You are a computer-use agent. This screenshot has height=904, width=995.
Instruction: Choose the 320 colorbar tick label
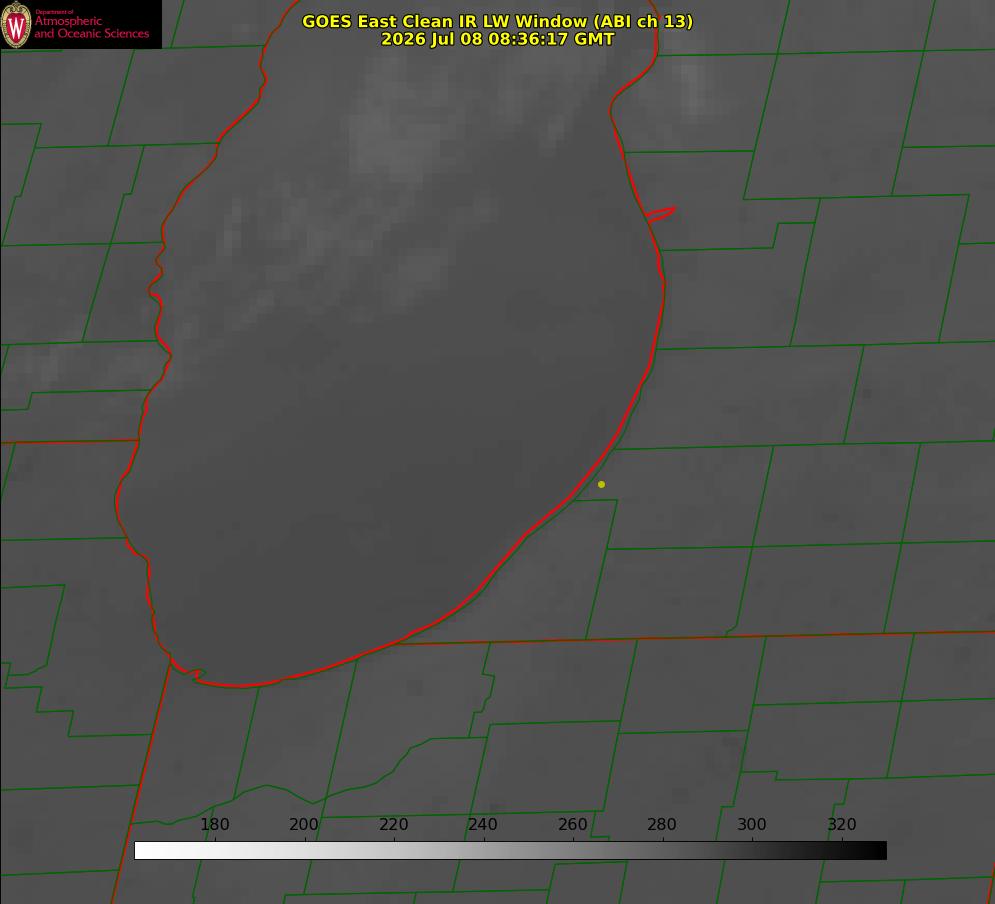[842, 824]
